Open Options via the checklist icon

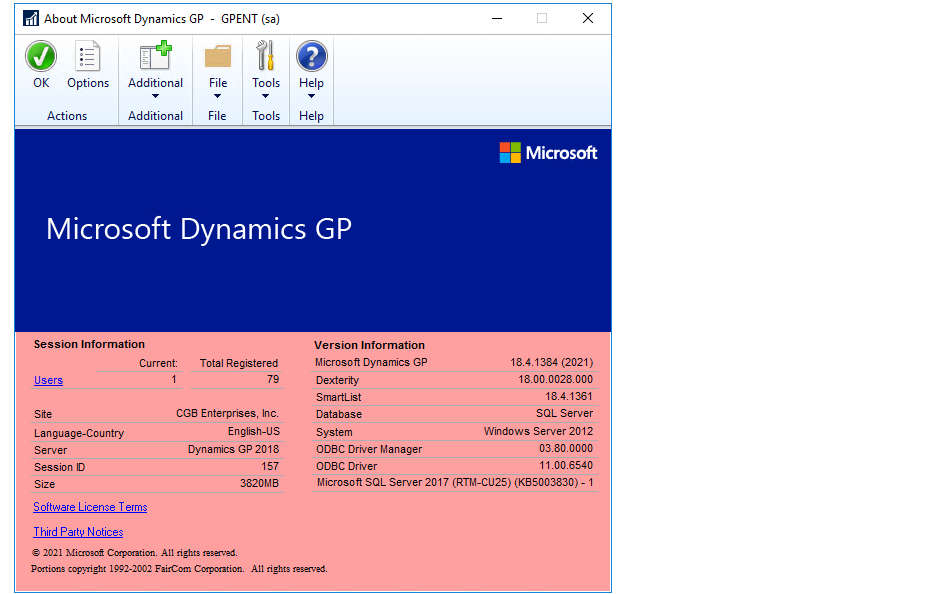coord(88,57)
